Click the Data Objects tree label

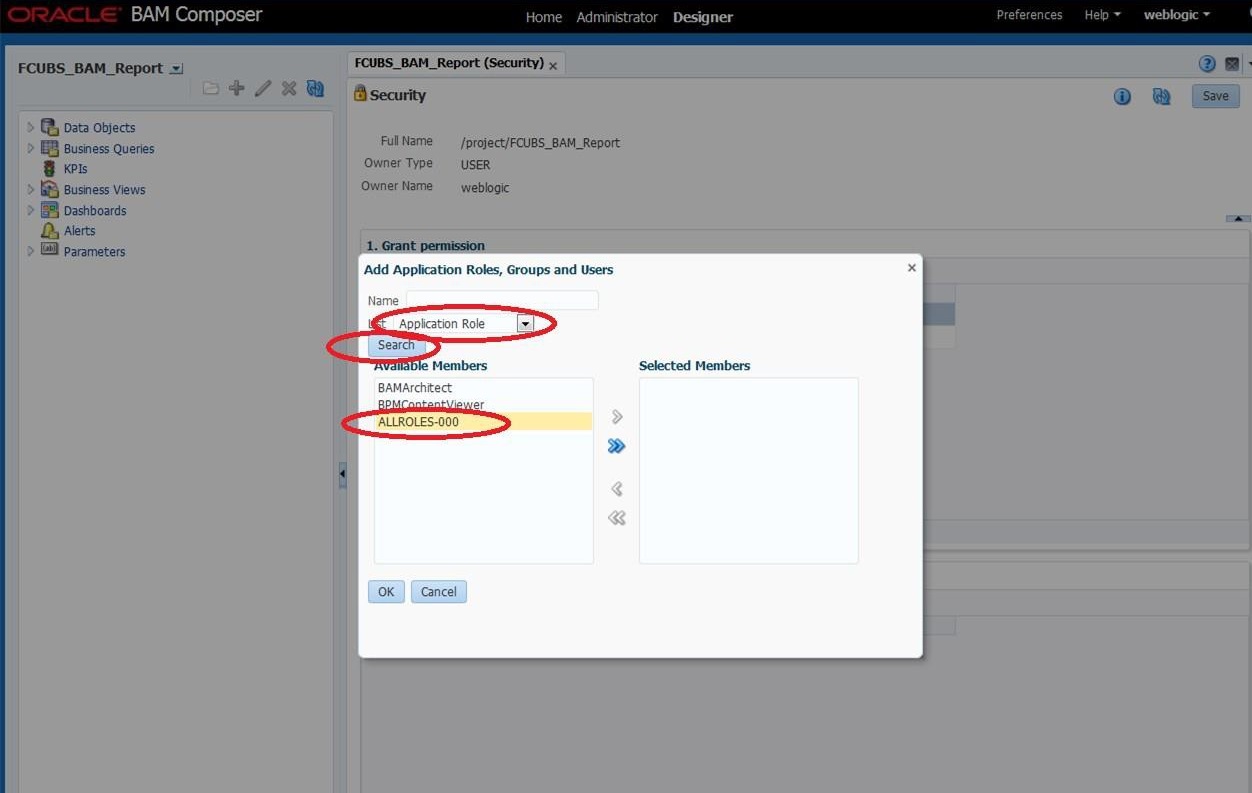[x=99, y=128]
